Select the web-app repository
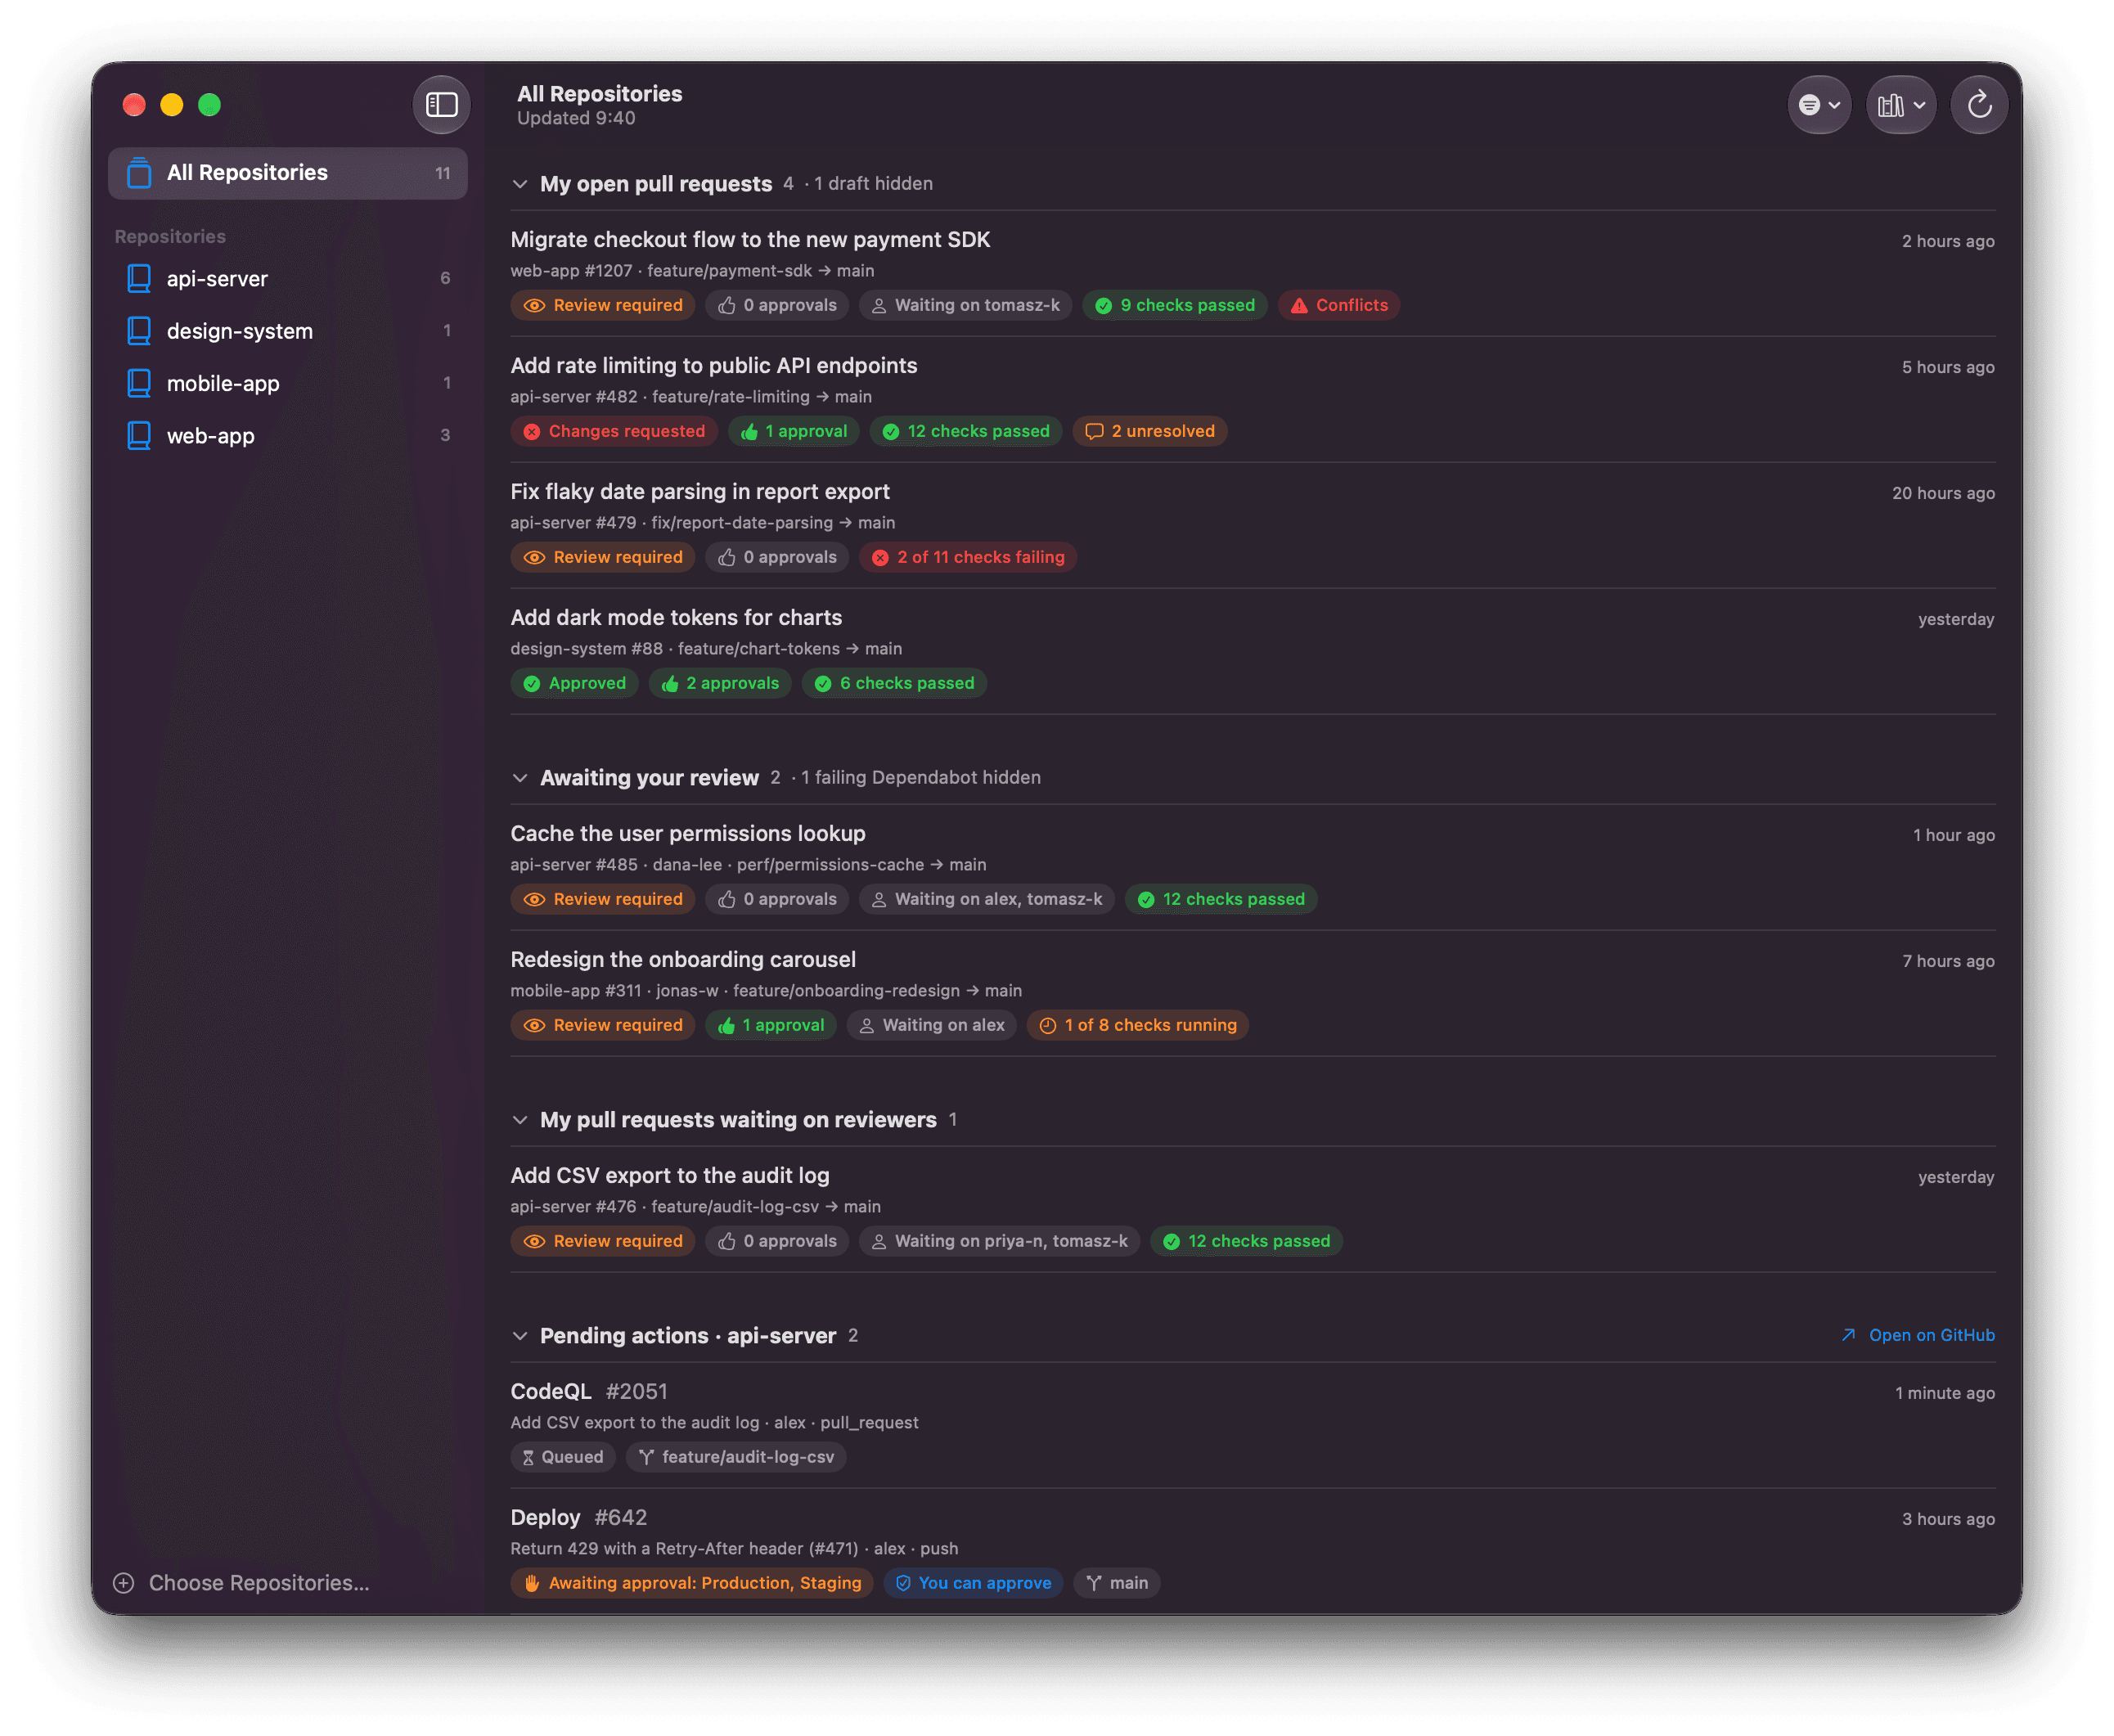2114x1736 pixels. (x=288, y=435)
